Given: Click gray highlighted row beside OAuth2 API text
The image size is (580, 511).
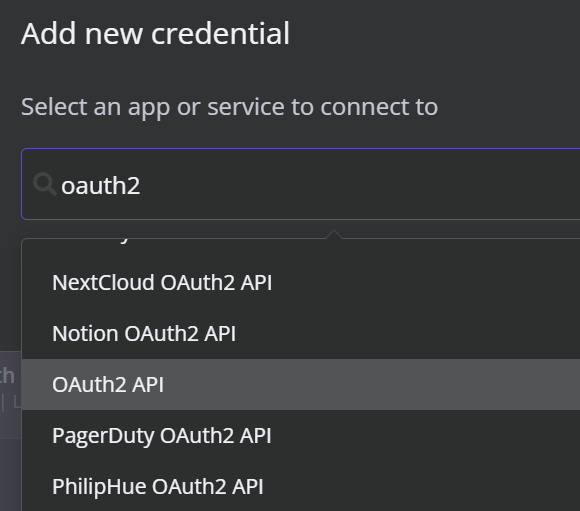Looking at the screenshot, I should click(x=370, y=384).
